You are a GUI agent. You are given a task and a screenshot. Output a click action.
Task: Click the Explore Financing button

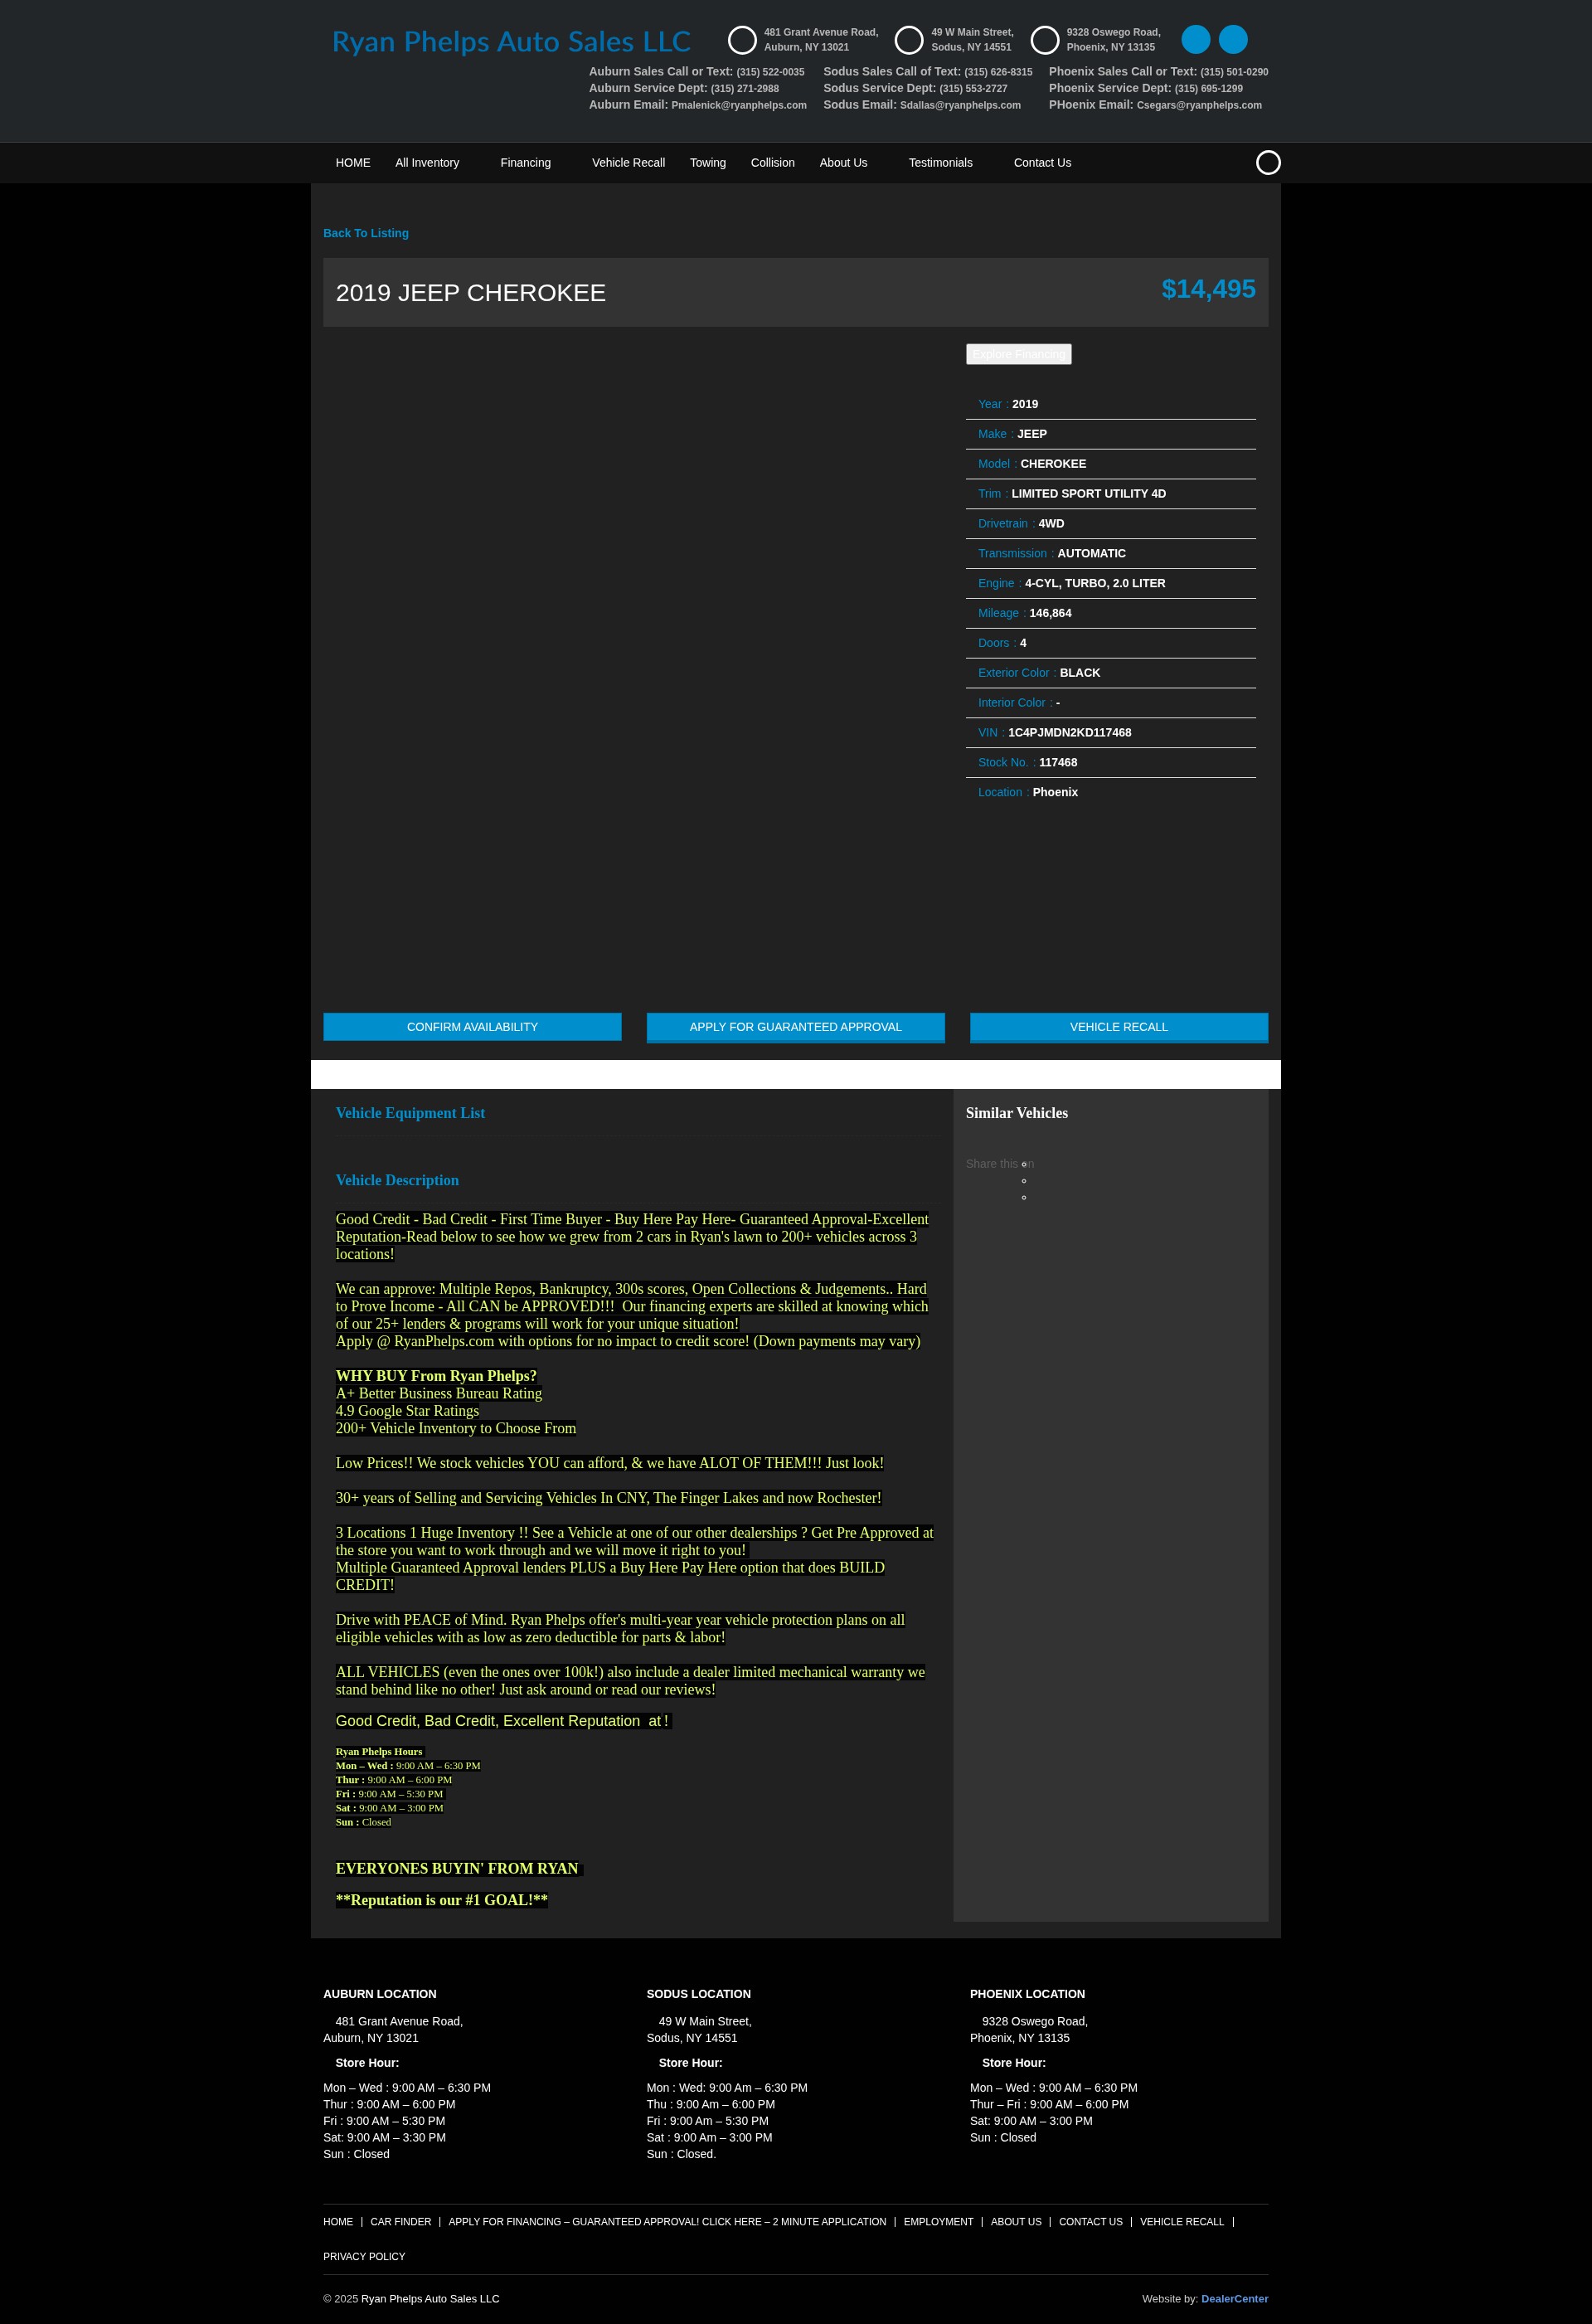point(1018,354)
